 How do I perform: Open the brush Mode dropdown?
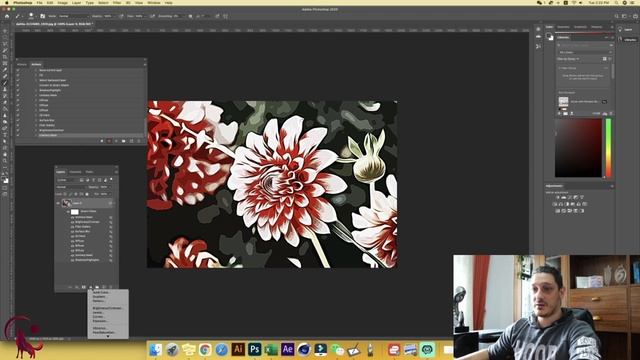pyautogui.click(x=74, y=16)
